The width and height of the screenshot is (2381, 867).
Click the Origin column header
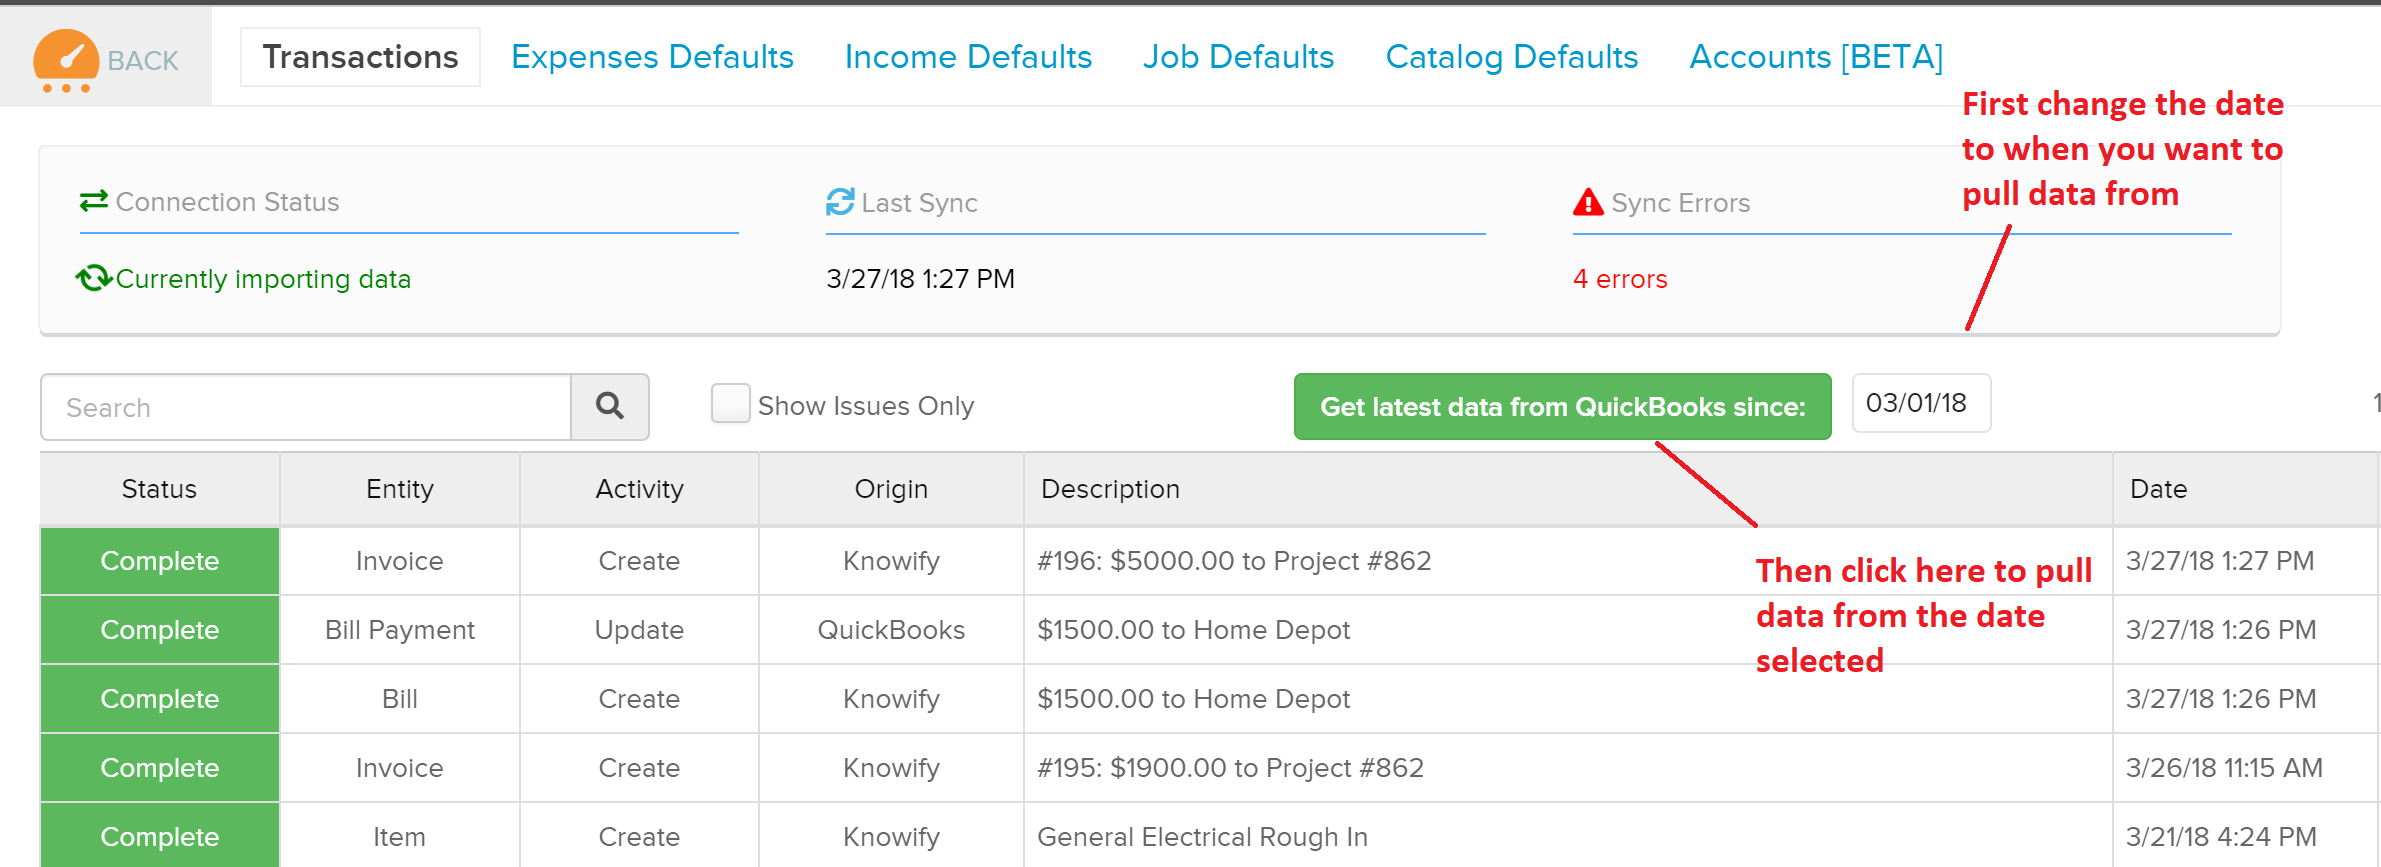[x=891, y=489]
